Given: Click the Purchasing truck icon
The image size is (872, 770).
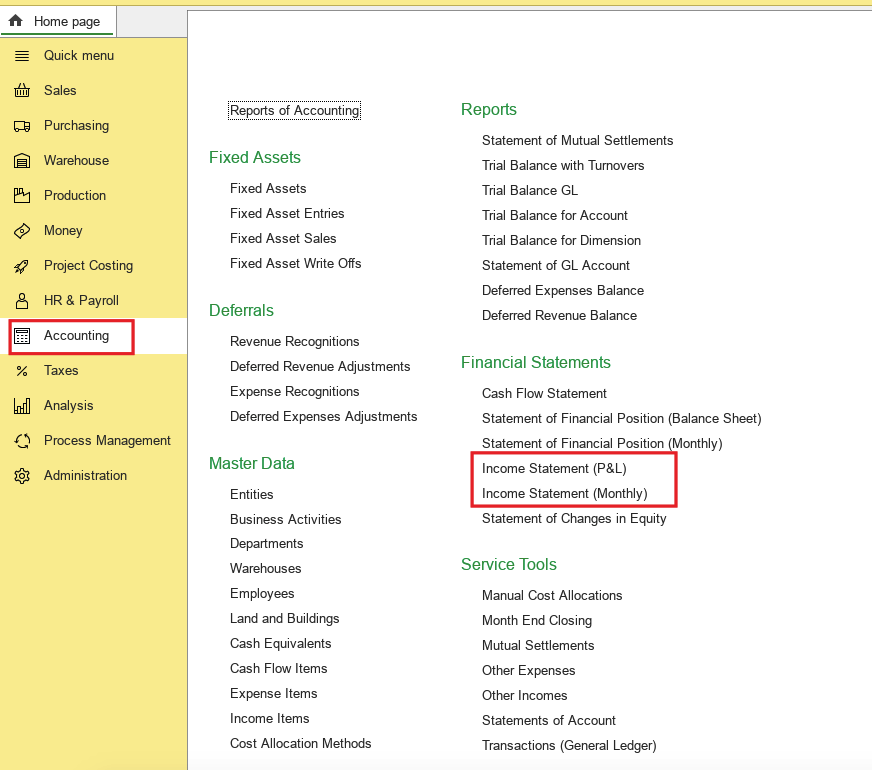Looking at the screenshot, I should pos(22,125).
